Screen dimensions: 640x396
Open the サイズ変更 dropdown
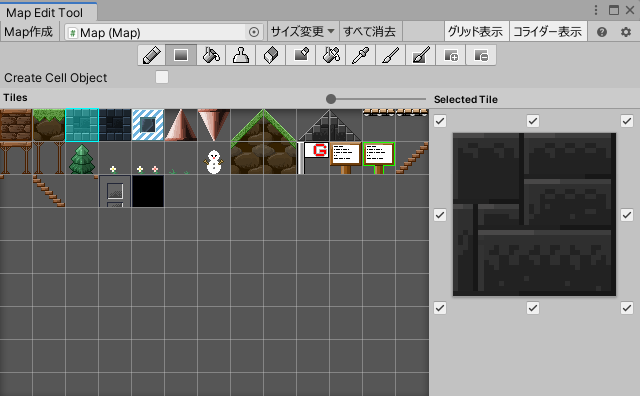tap(303, 31)
